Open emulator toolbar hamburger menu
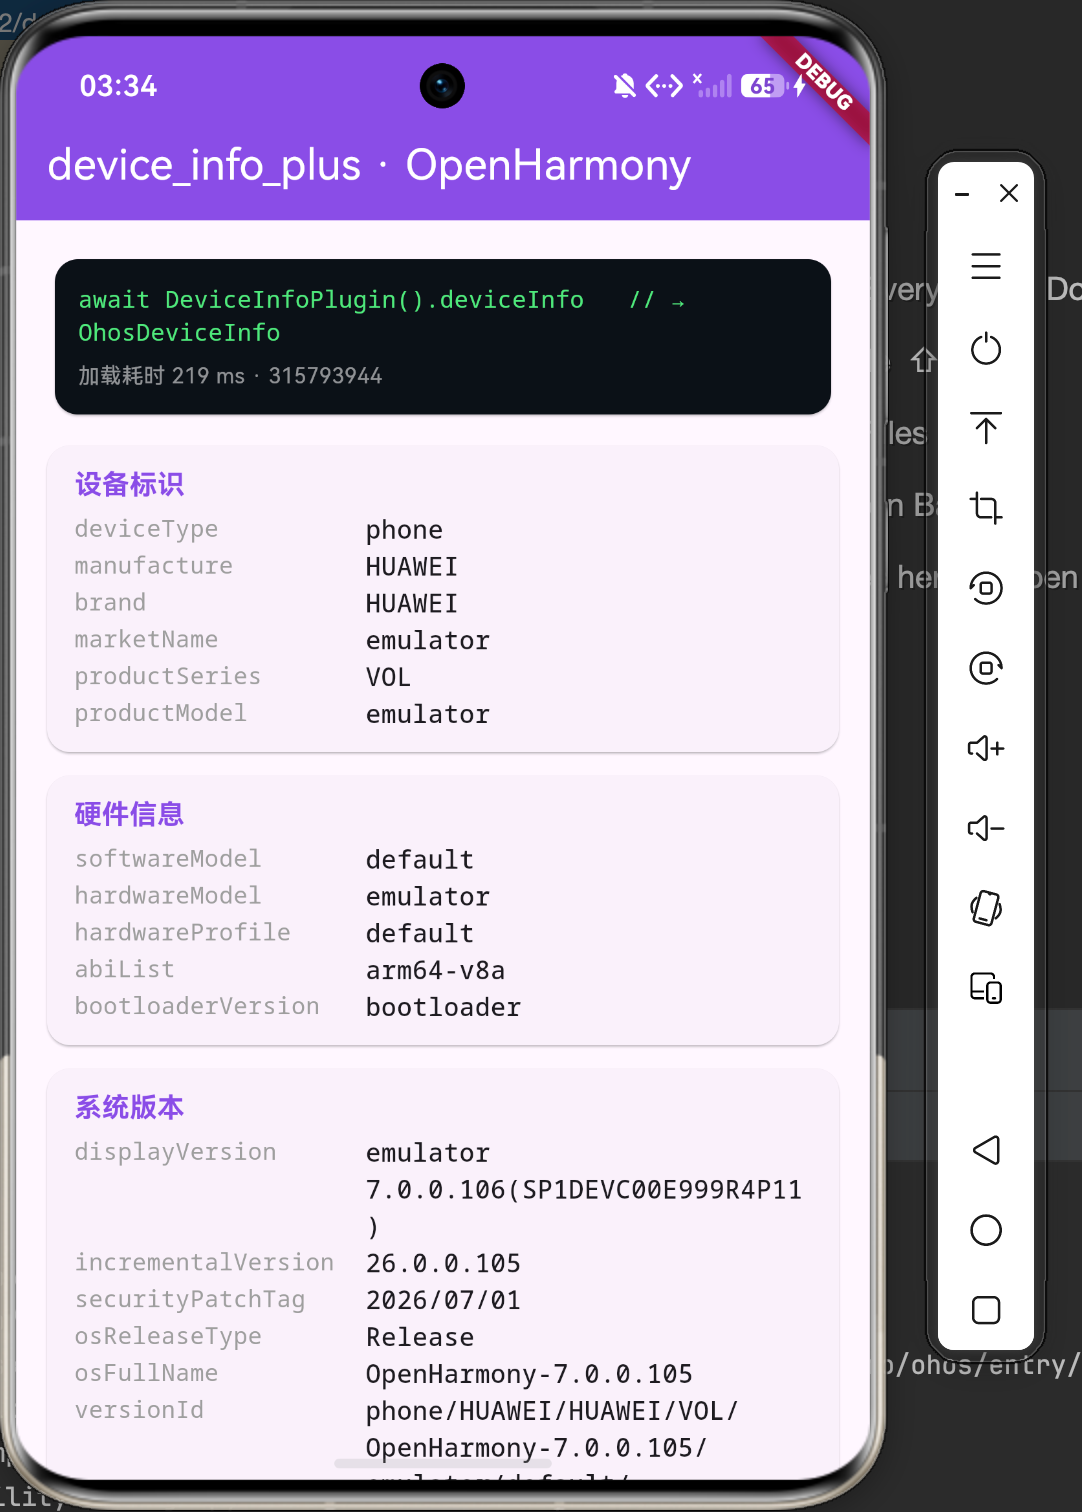Screen dimensions: 1082x1512 pyautogui.click(x=986, y=266)
